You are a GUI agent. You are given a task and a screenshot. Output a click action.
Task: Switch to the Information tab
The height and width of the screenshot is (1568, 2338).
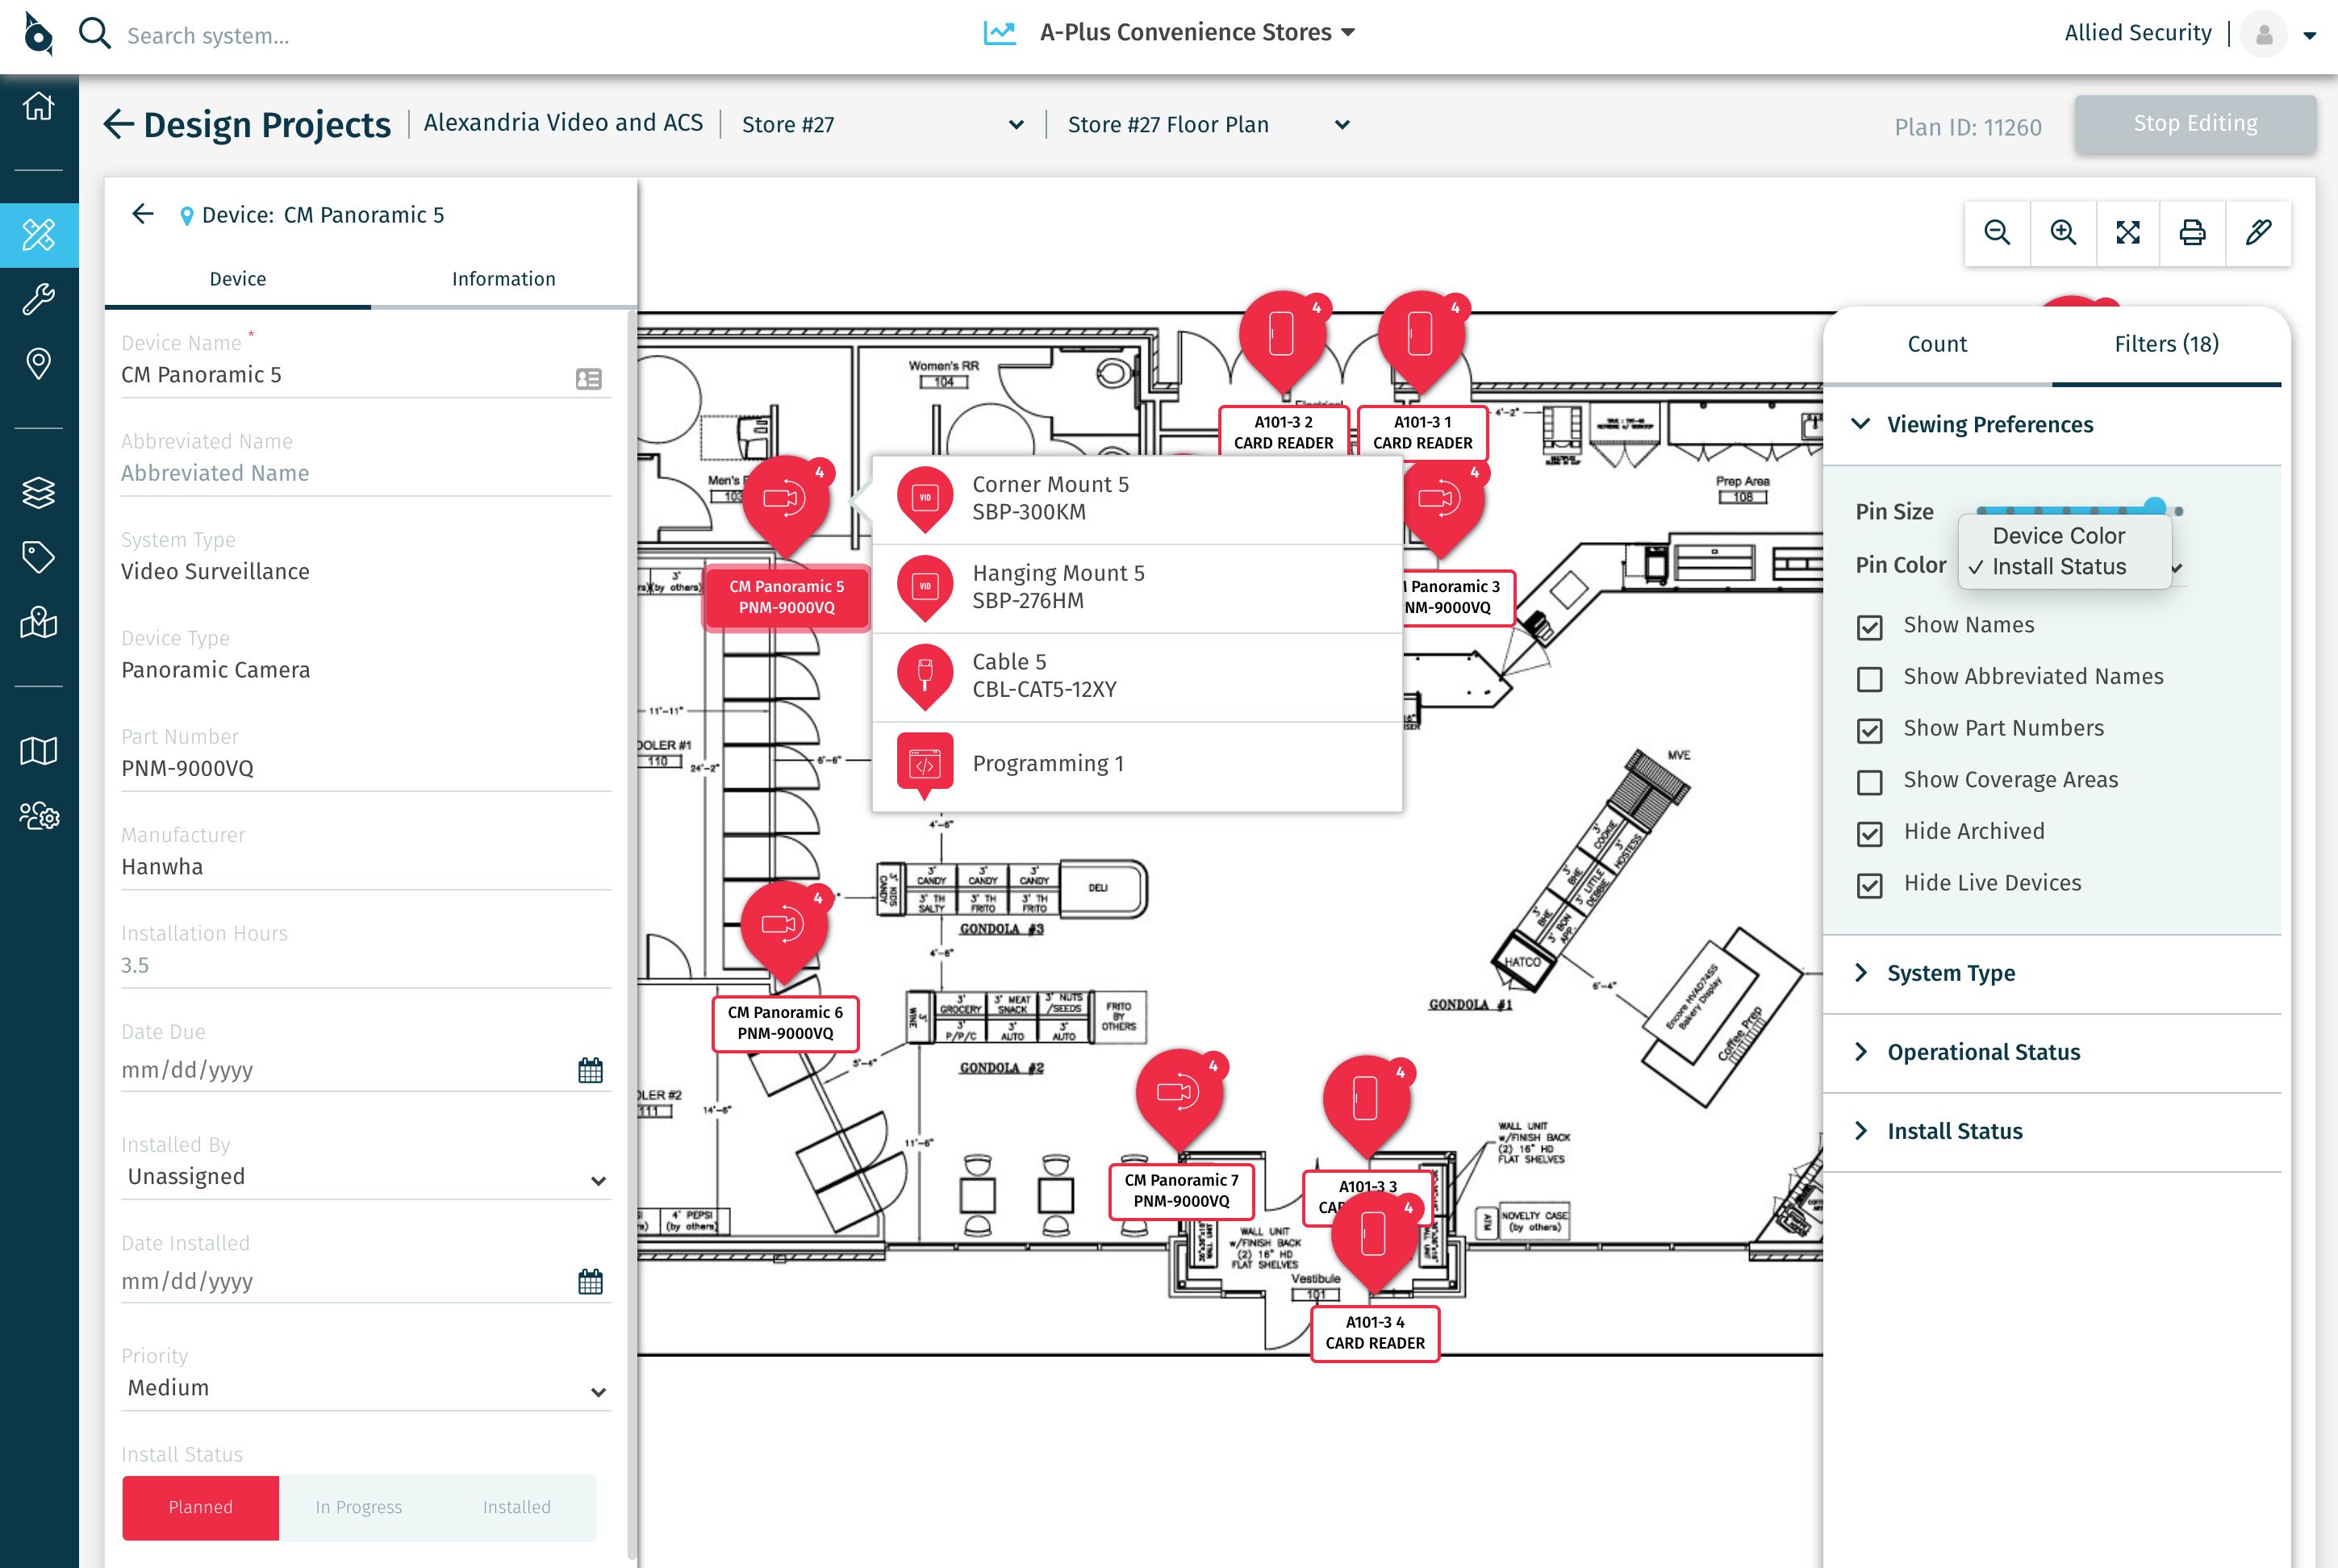coord(503,279)
